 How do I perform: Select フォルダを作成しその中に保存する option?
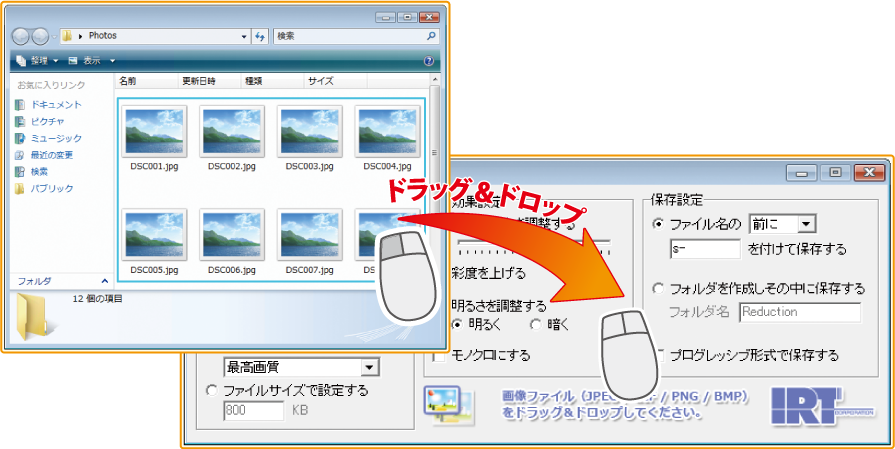pos(657,288)
